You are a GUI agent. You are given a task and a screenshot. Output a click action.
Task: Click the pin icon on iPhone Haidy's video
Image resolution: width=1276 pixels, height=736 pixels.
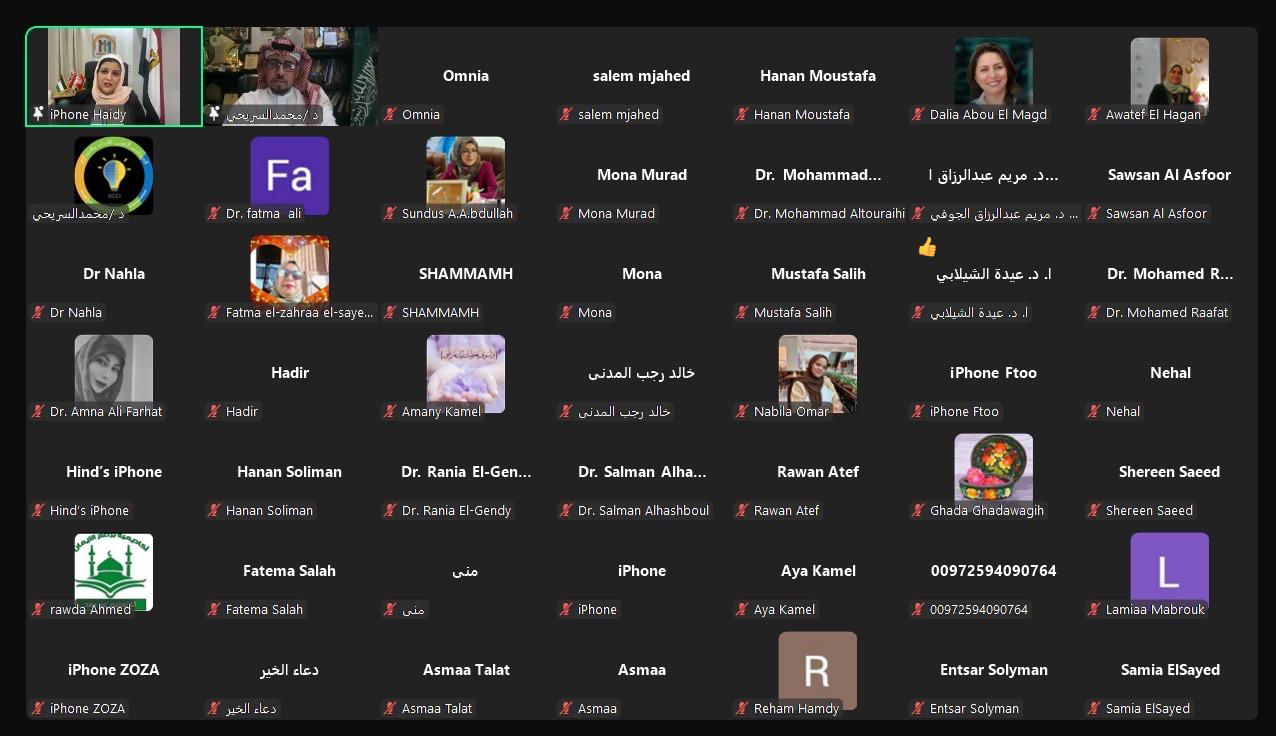tap(38, 114)
